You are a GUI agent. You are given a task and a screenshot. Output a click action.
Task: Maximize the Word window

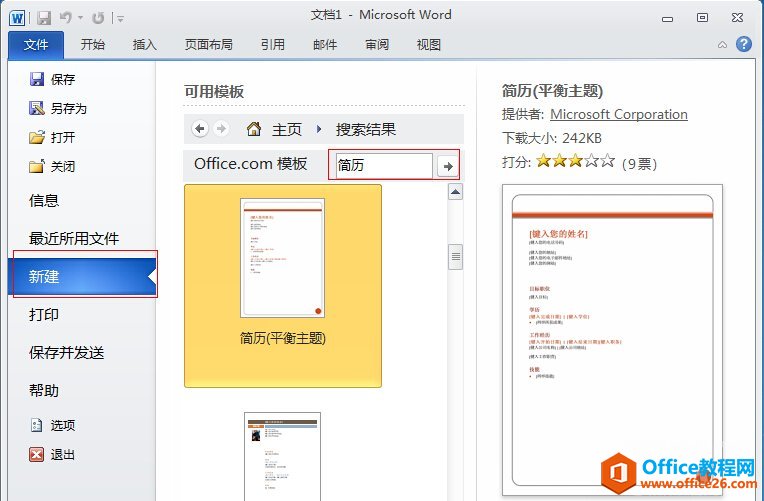[x=702, y=18]
